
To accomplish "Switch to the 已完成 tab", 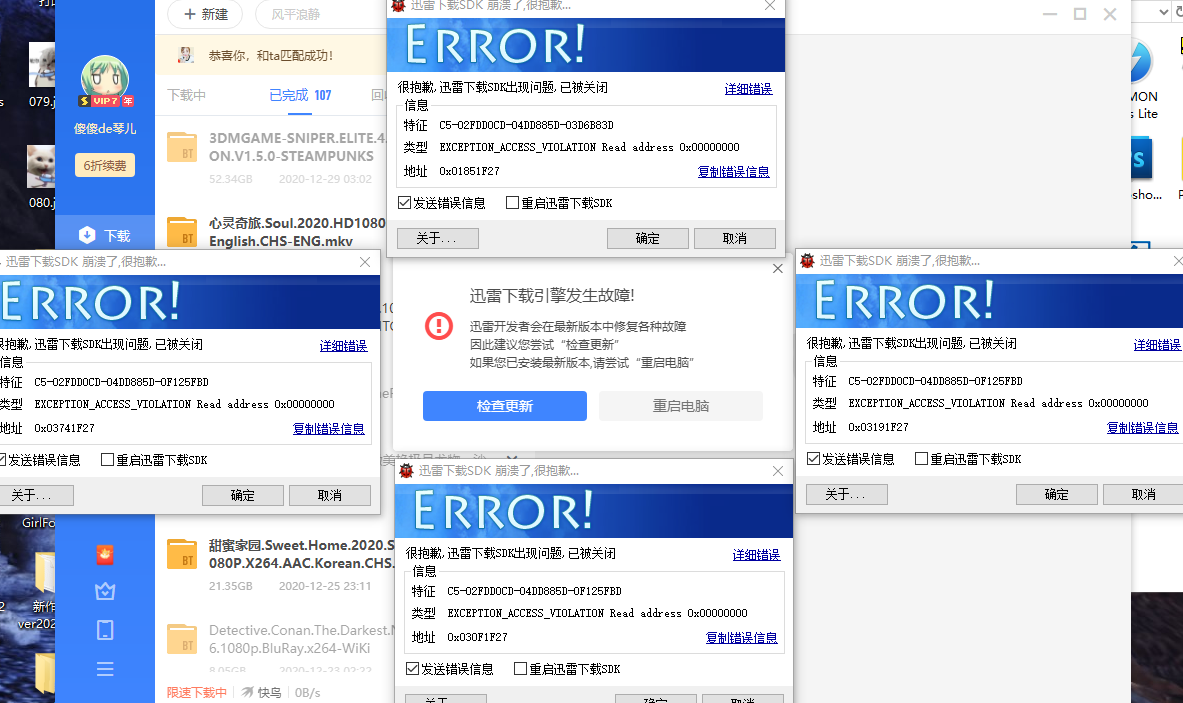I will [287, 95].
